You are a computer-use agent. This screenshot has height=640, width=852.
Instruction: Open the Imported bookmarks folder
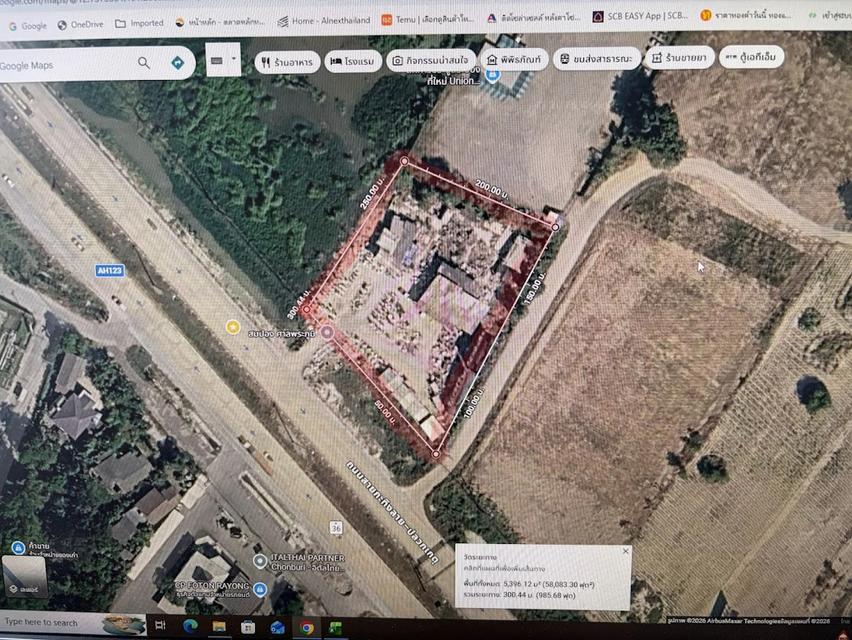[139, 23]
